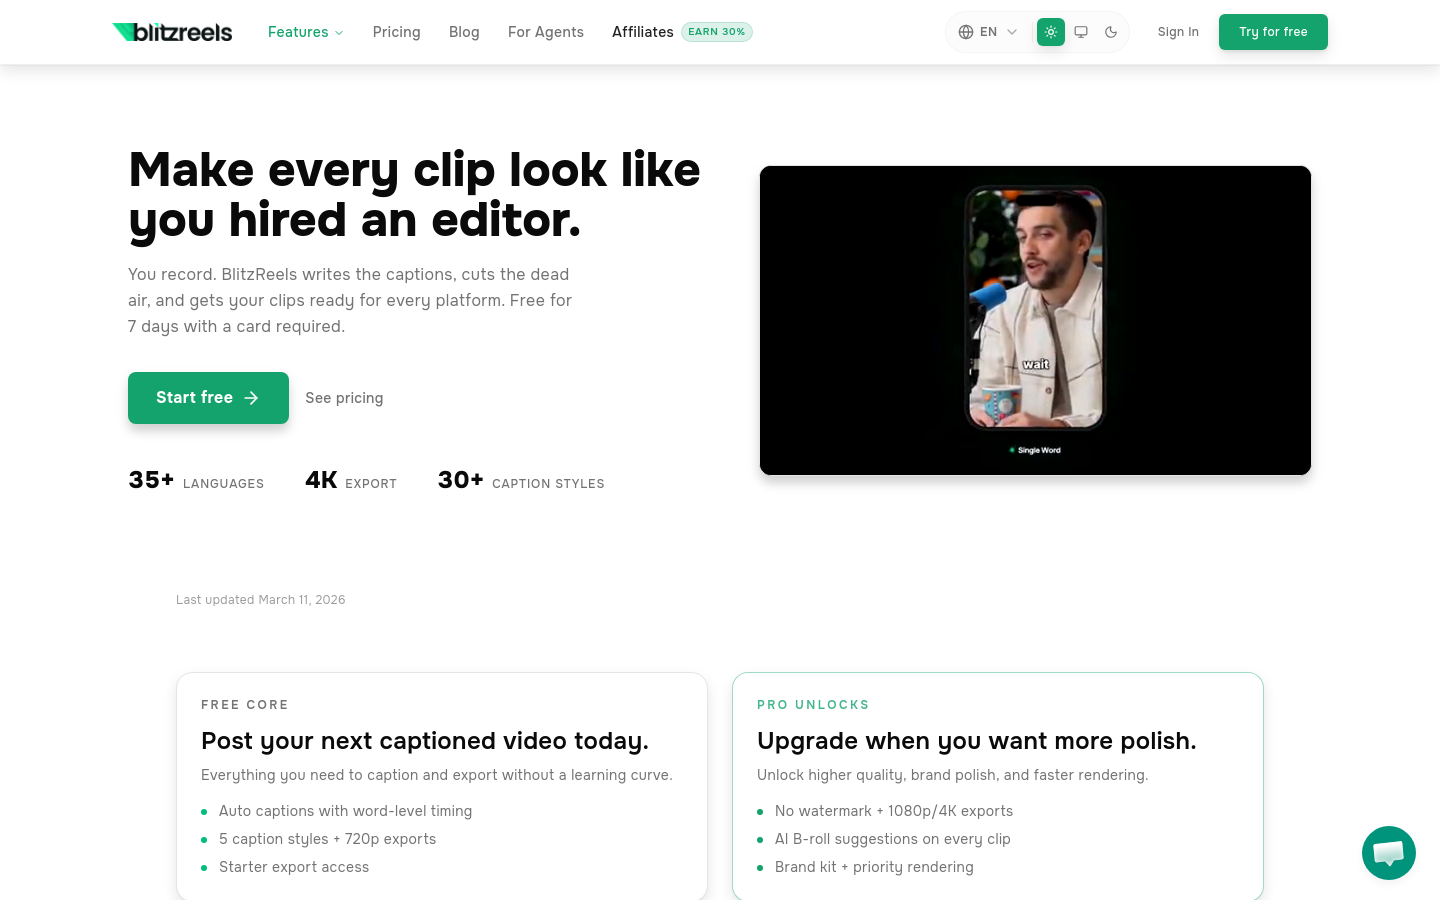The width and height of the screenshot is (1440, 900).
Task: Click 'Post your next captioned video today.' heading
Action: [425, 741]
